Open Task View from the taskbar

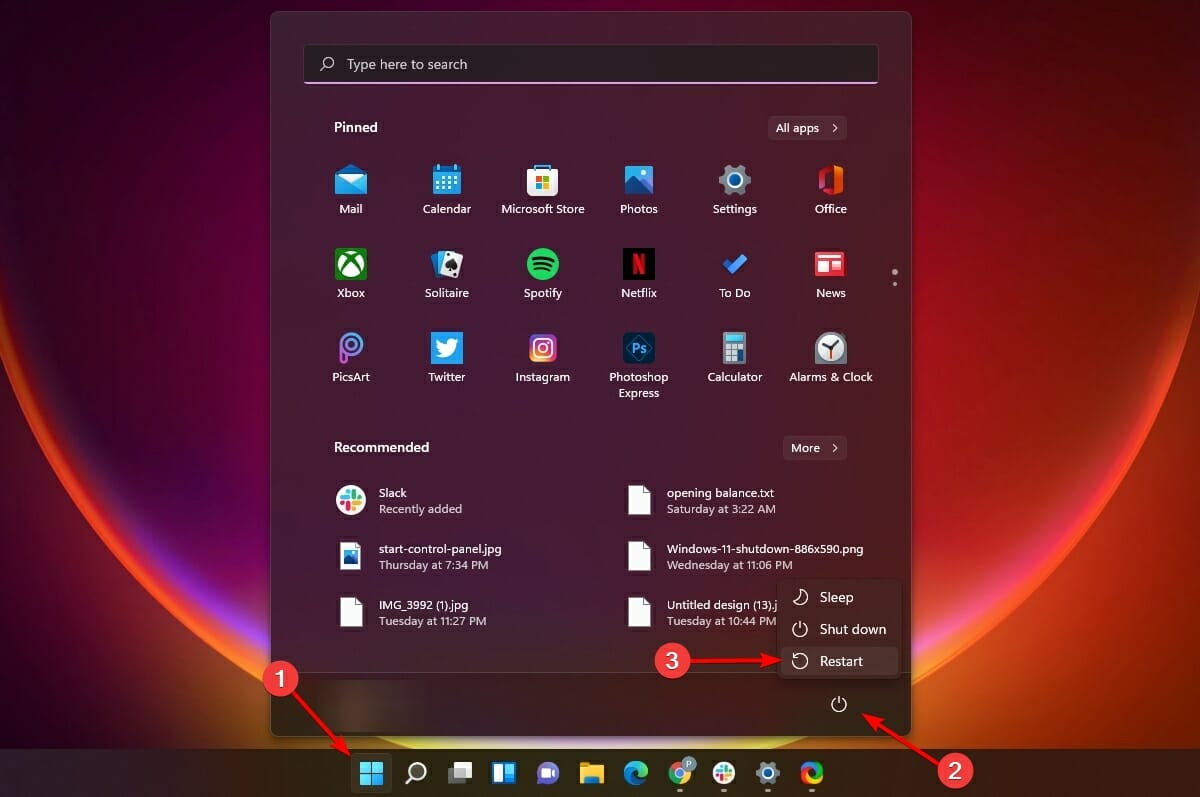click(460, 773)
